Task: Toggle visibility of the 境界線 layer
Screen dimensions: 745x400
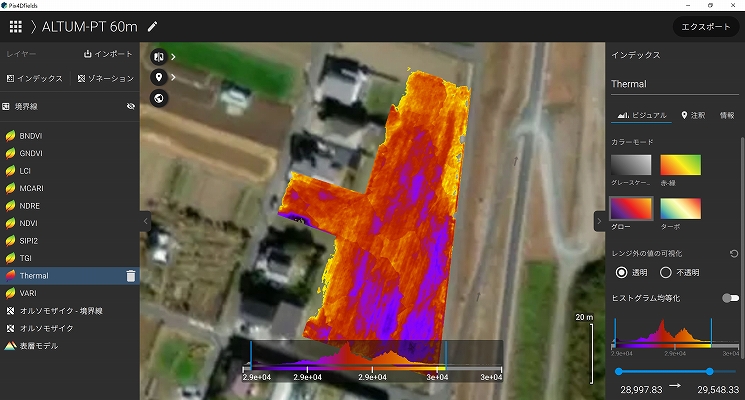Action: tap(131, 106)
